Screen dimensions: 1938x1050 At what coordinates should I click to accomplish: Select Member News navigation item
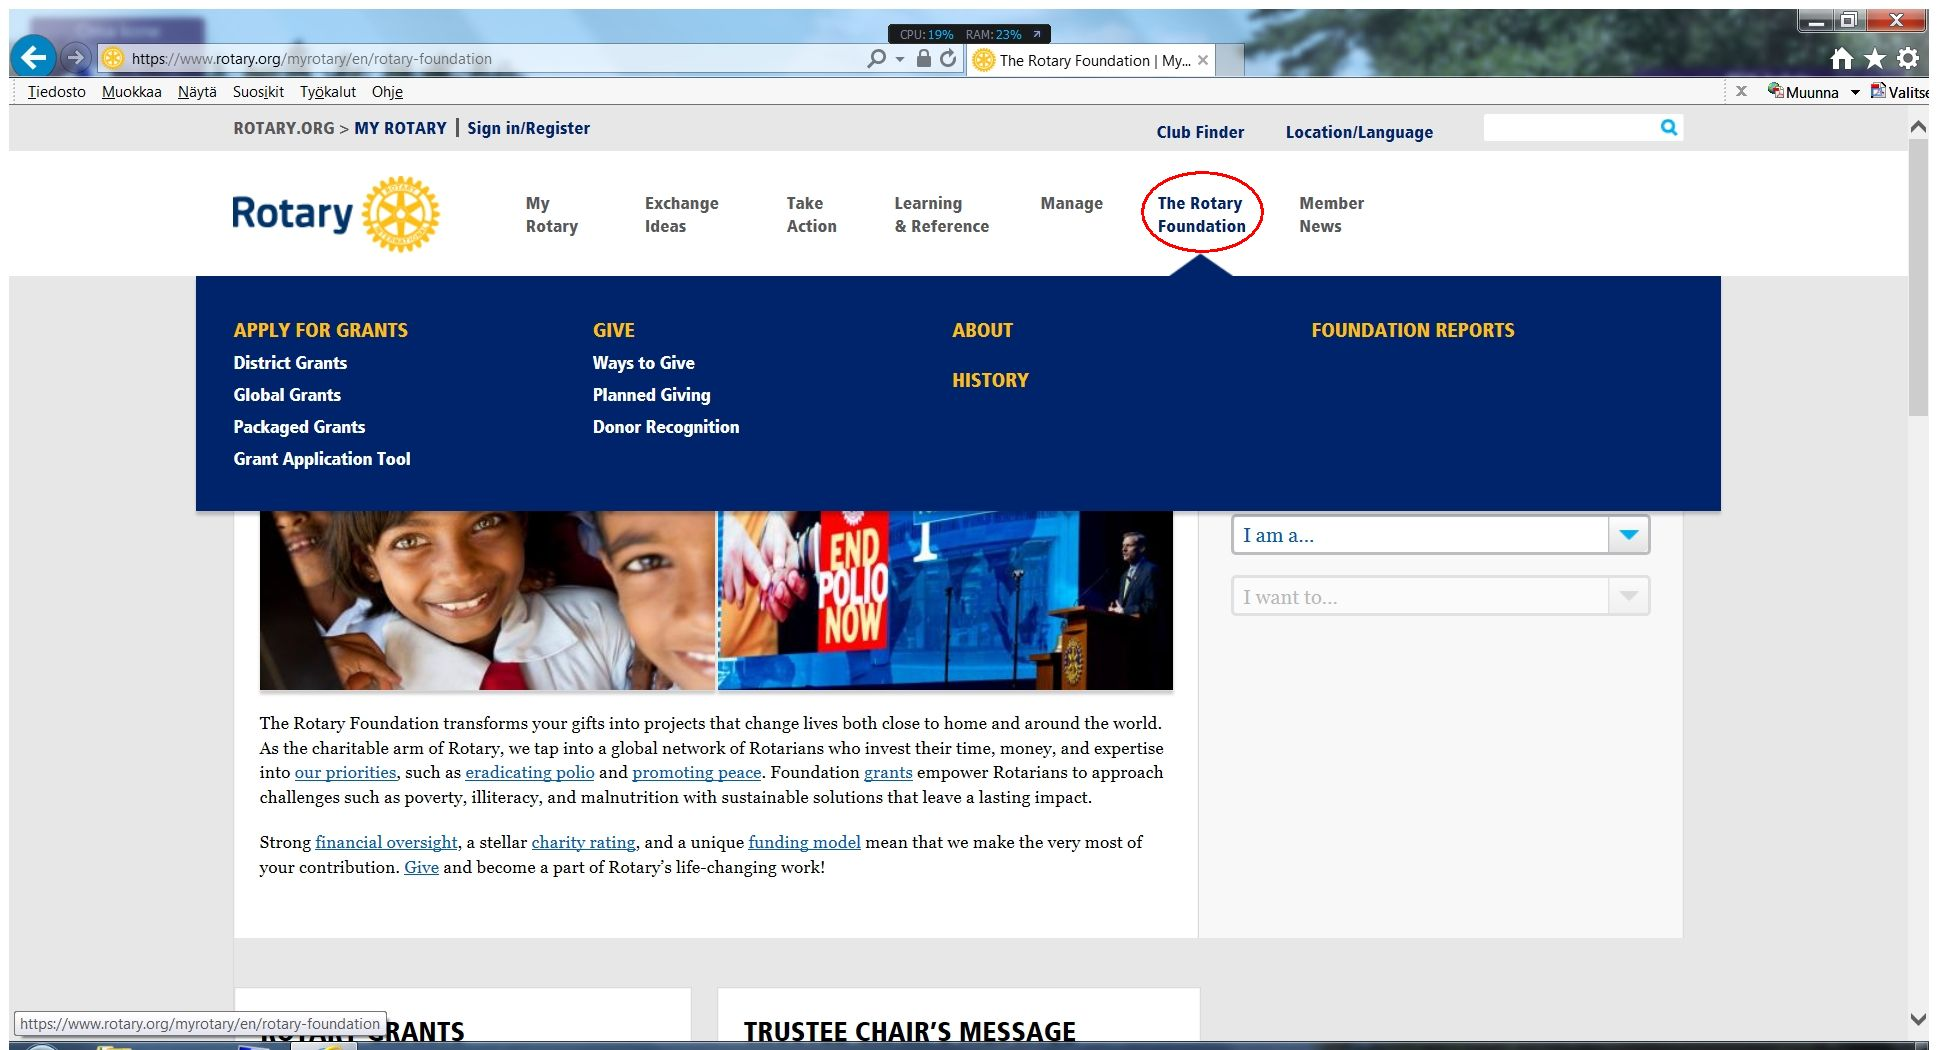pos(1331,214)
